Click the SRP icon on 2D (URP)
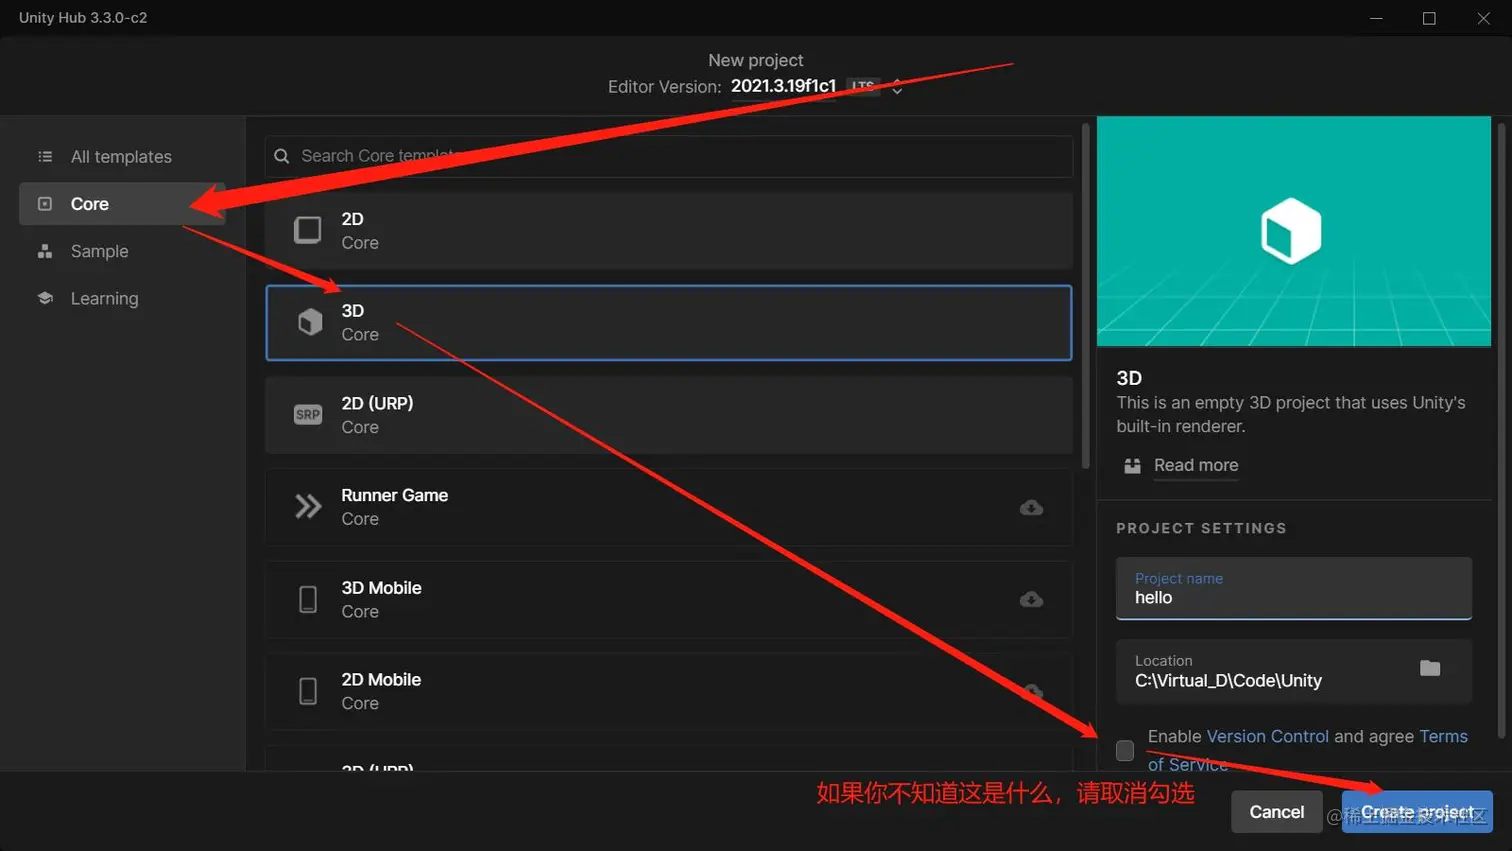The width and height of the screenshot is (1512, 851). 307,414
